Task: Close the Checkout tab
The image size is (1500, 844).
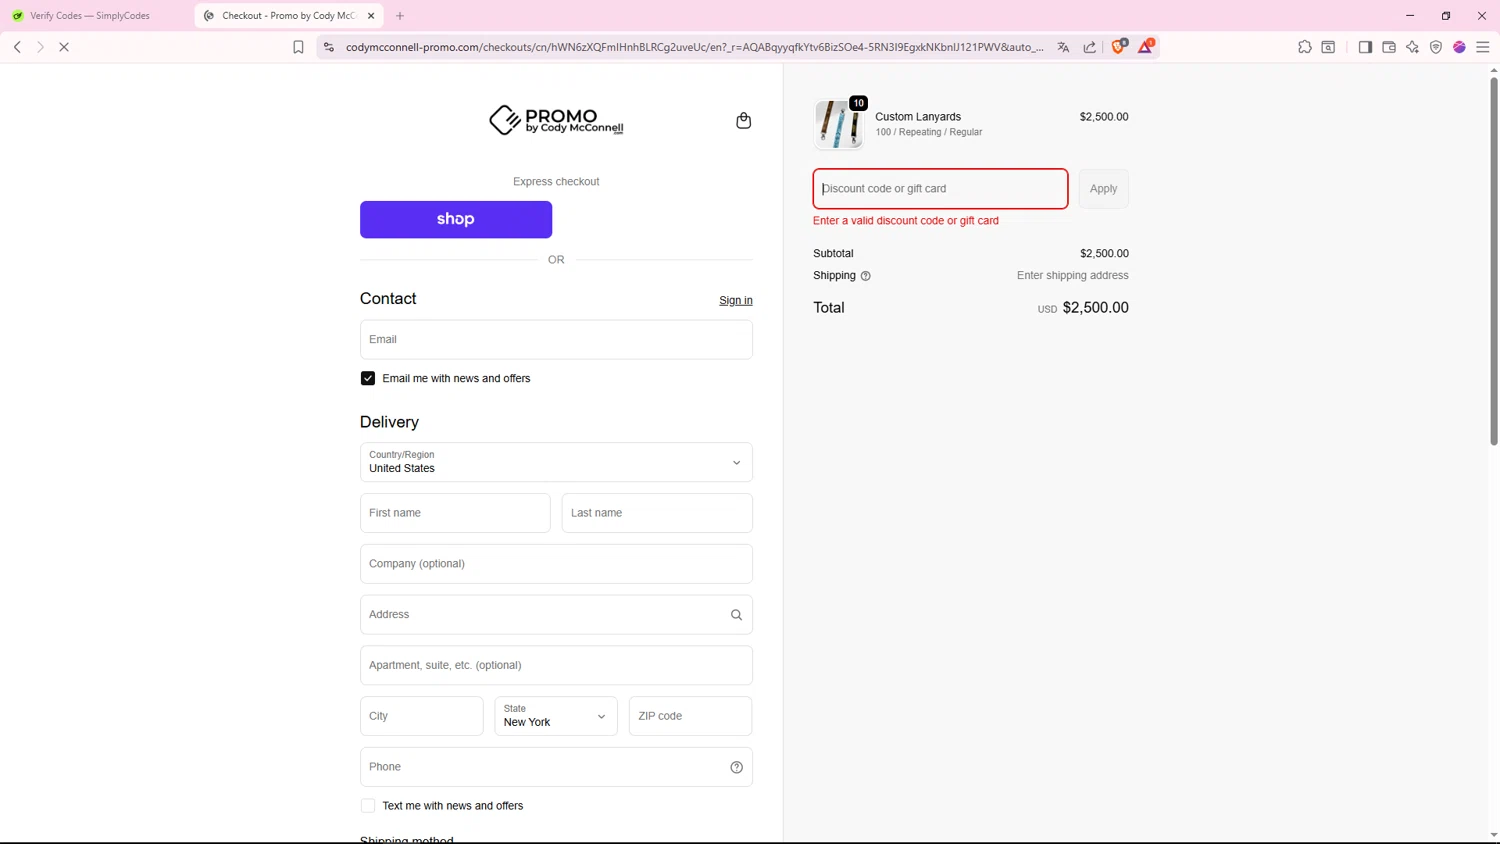Action: click(371, 16)
